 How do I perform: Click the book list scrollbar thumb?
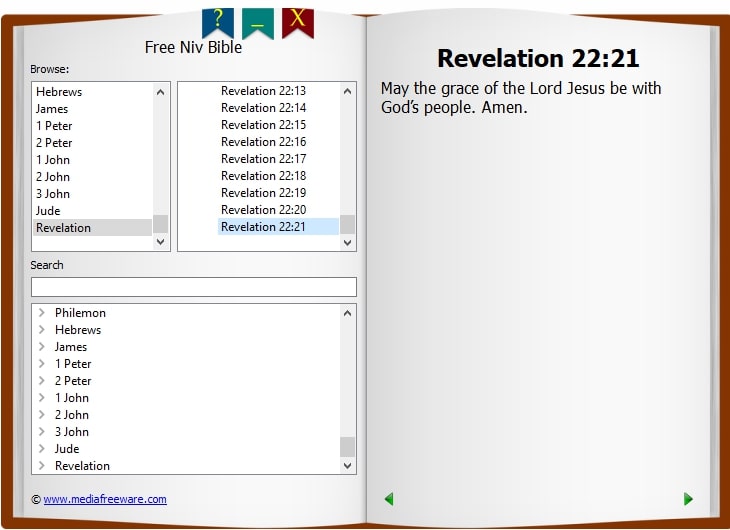point(161,224)
